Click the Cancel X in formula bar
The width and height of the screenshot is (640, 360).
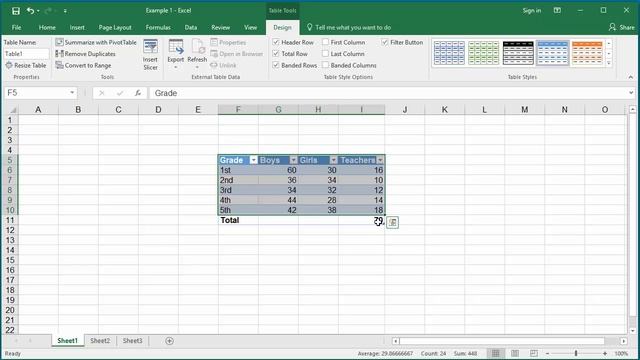(x=102, y=93)
